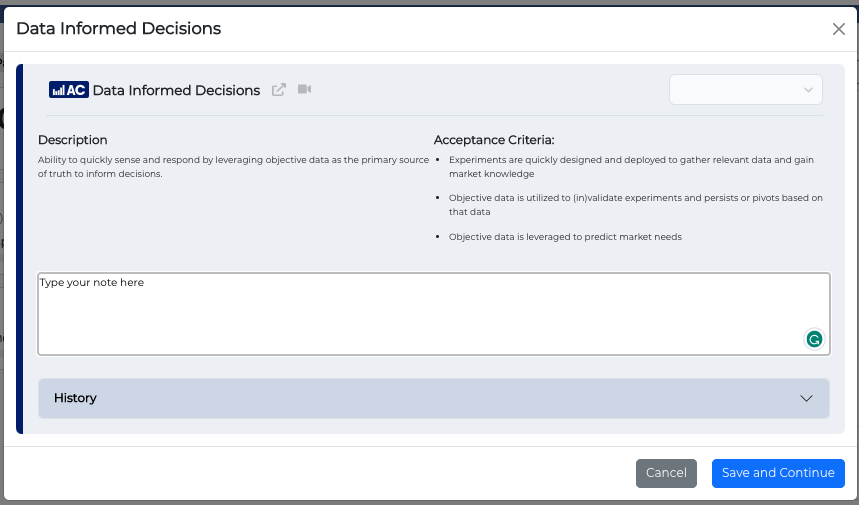Click the AC bar-chart logo badge
The image size is (859, 505).
click(68, 90)
